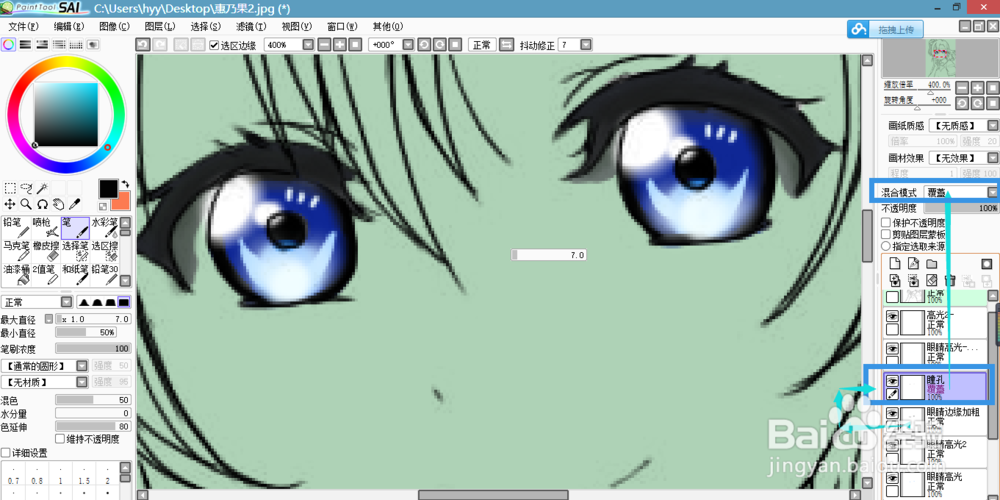The image size is (1000, 500).
Task: Open the 视图 menu
Action: [x=297, y=26]
